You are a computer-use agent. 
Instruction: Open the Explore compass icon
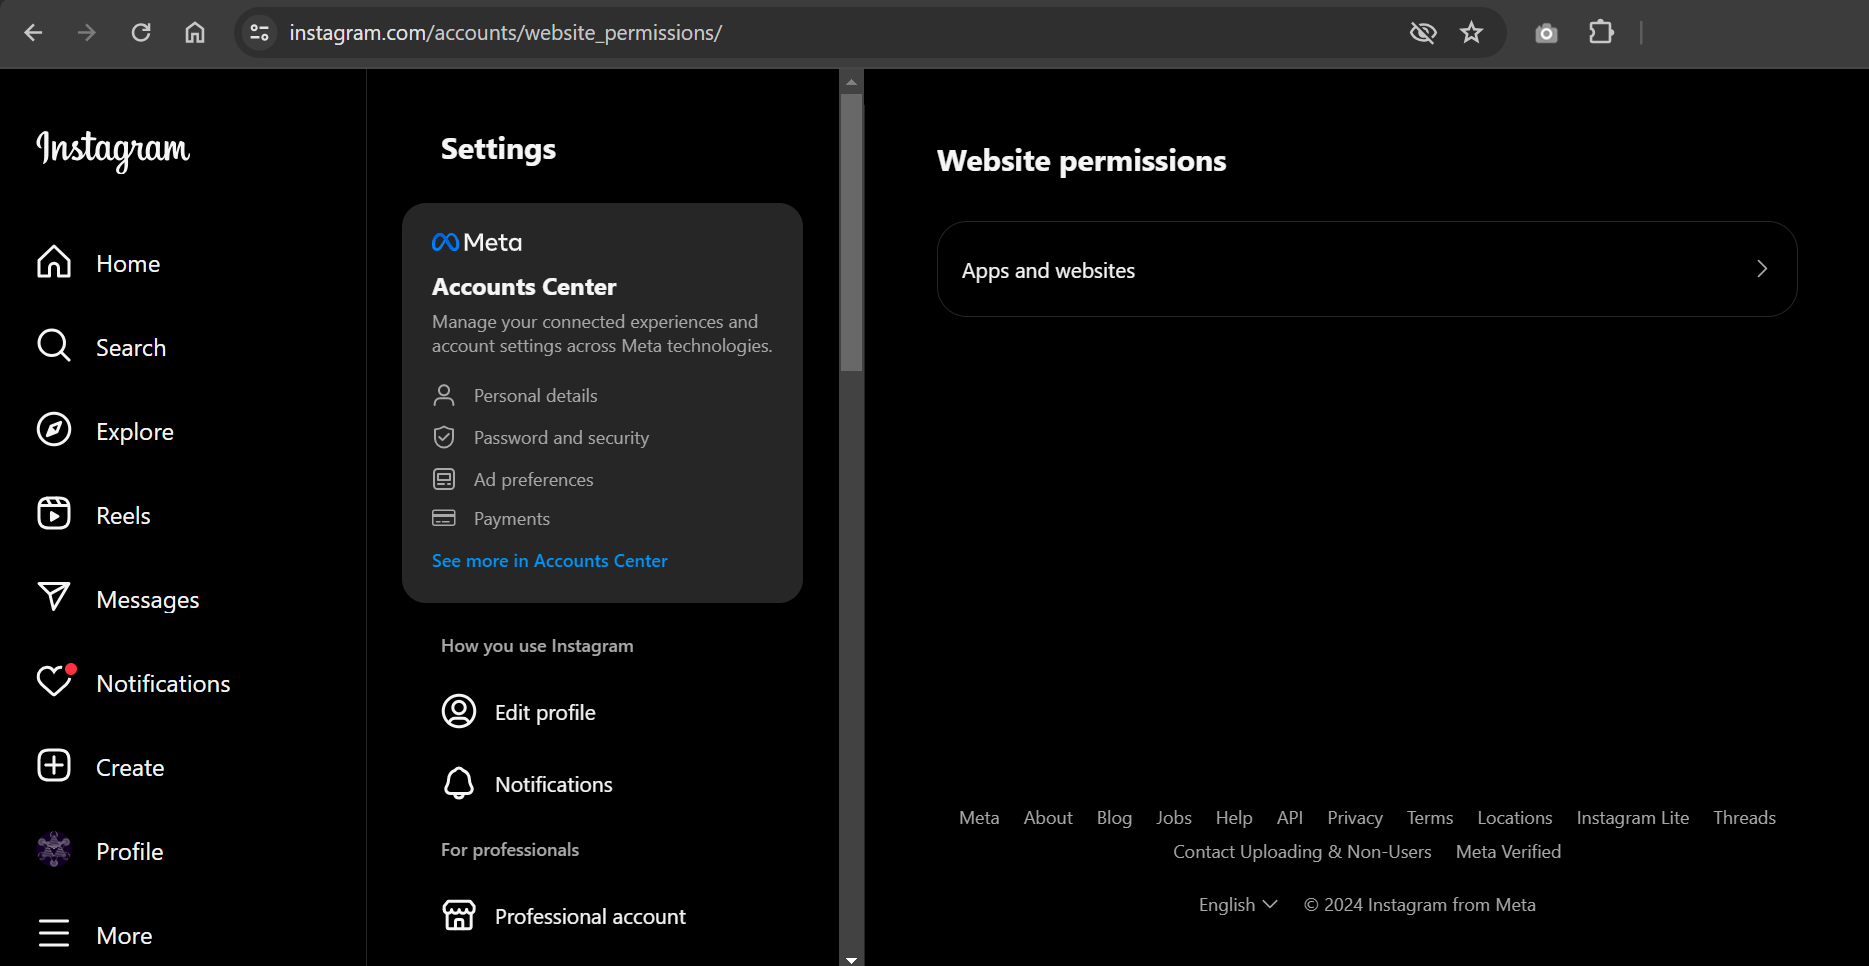(54, 430)
